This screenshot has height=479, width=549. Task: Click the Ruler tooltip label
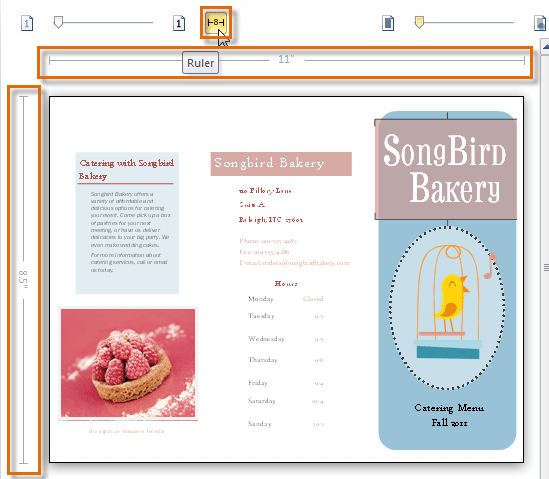pos(200,63)
